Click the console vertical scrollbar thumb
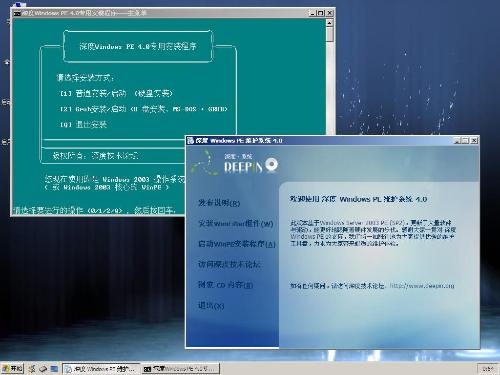The image size is (500, 375). 330,34
